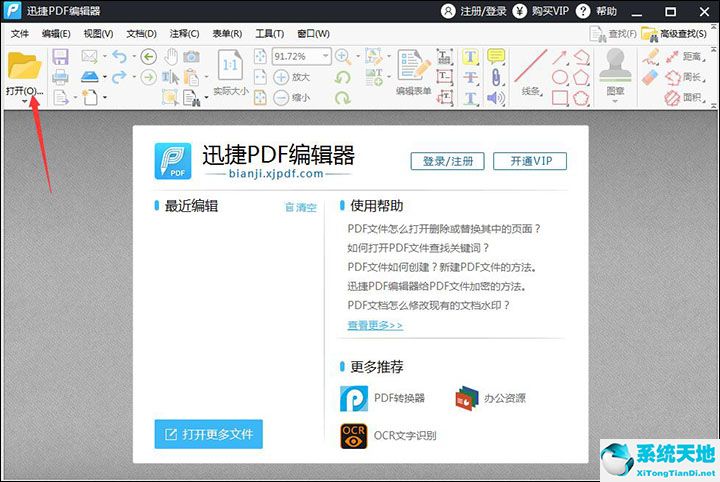This screenshot has height=482, width=720.
Task: Select the Perimeter (周长) measuring tool
Action: pos(686,77)
